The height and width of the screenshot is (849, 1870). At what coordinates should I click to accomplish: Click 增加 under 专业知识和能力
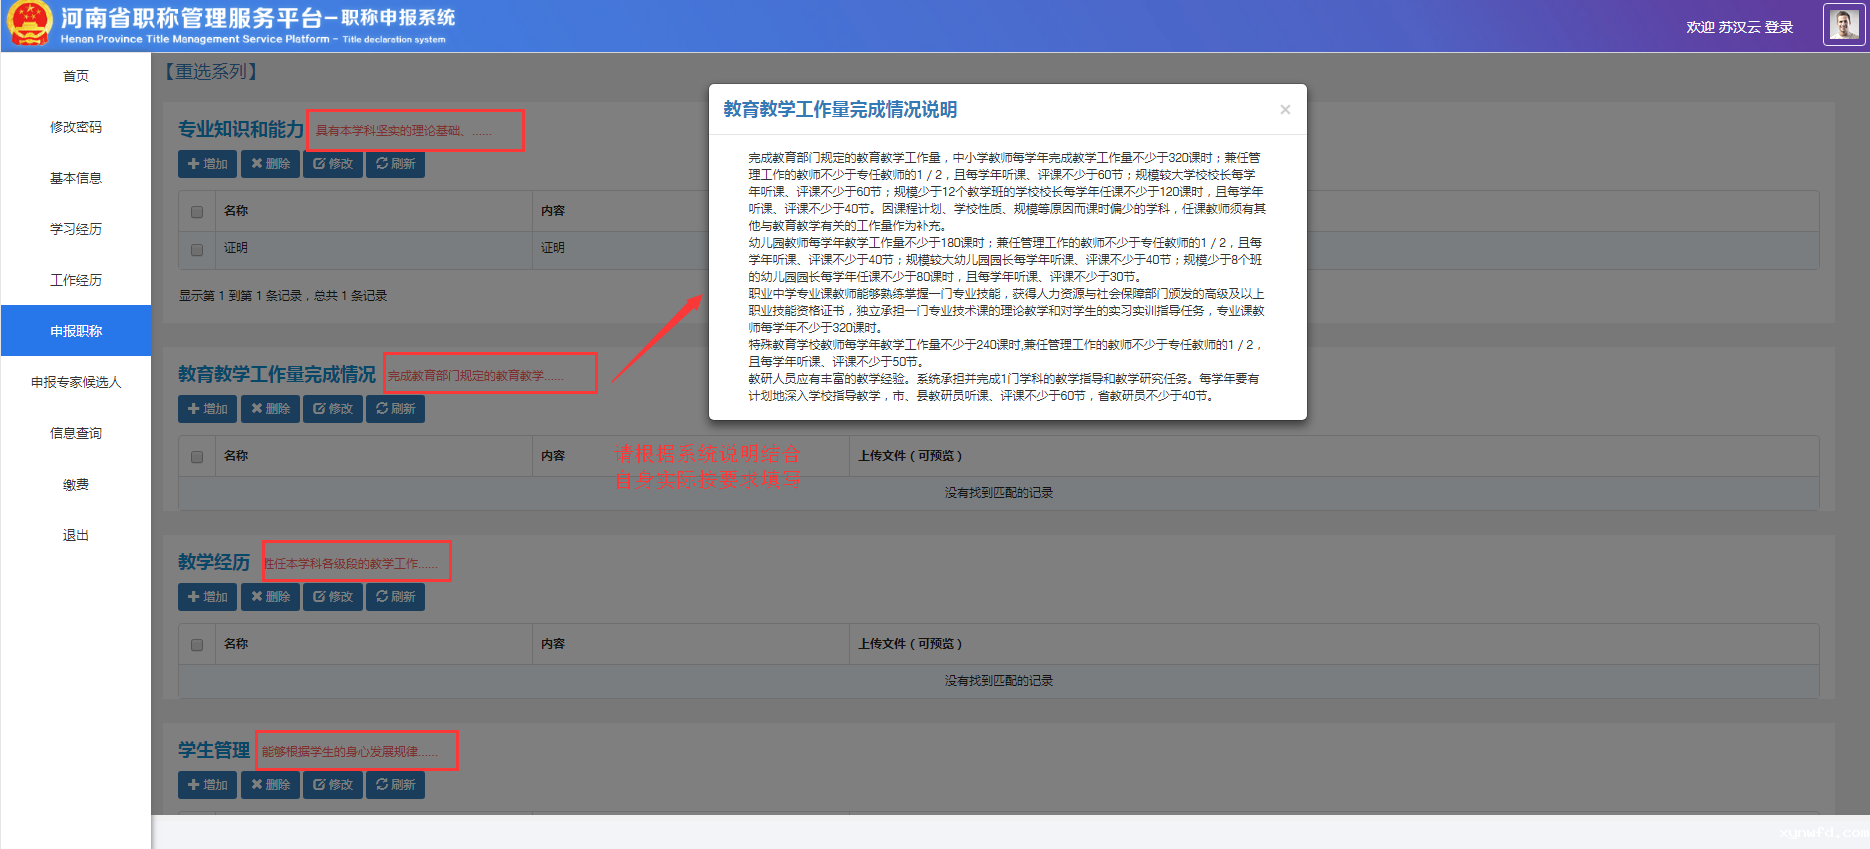[207, 164]
